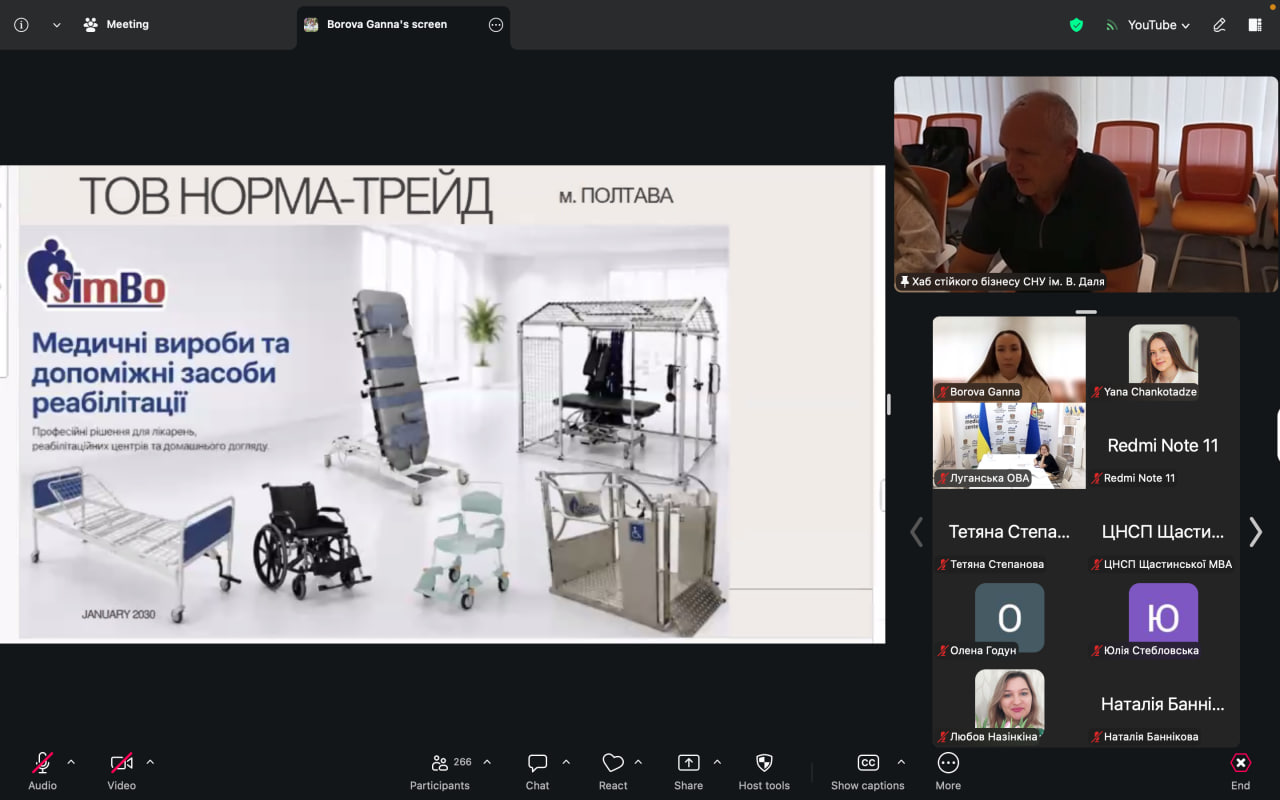The height and width of the screenshot is (800, 1280).
Task: Select Олена Годун's avatar with letter O
Action: tap(1009, 618)
